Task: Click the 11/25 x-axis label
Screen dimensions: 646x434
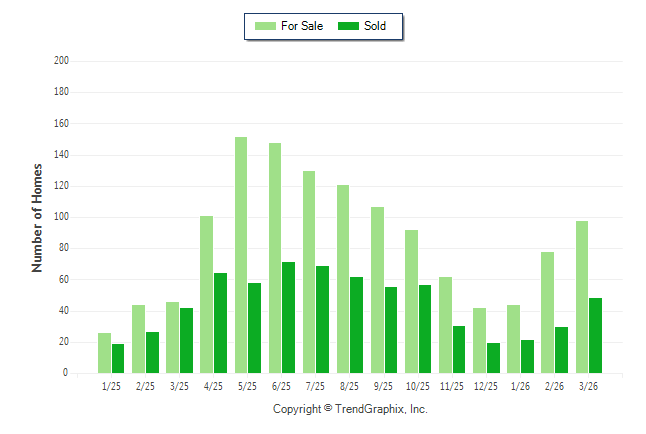Action: pyautogui.click(x=452, y=386)
